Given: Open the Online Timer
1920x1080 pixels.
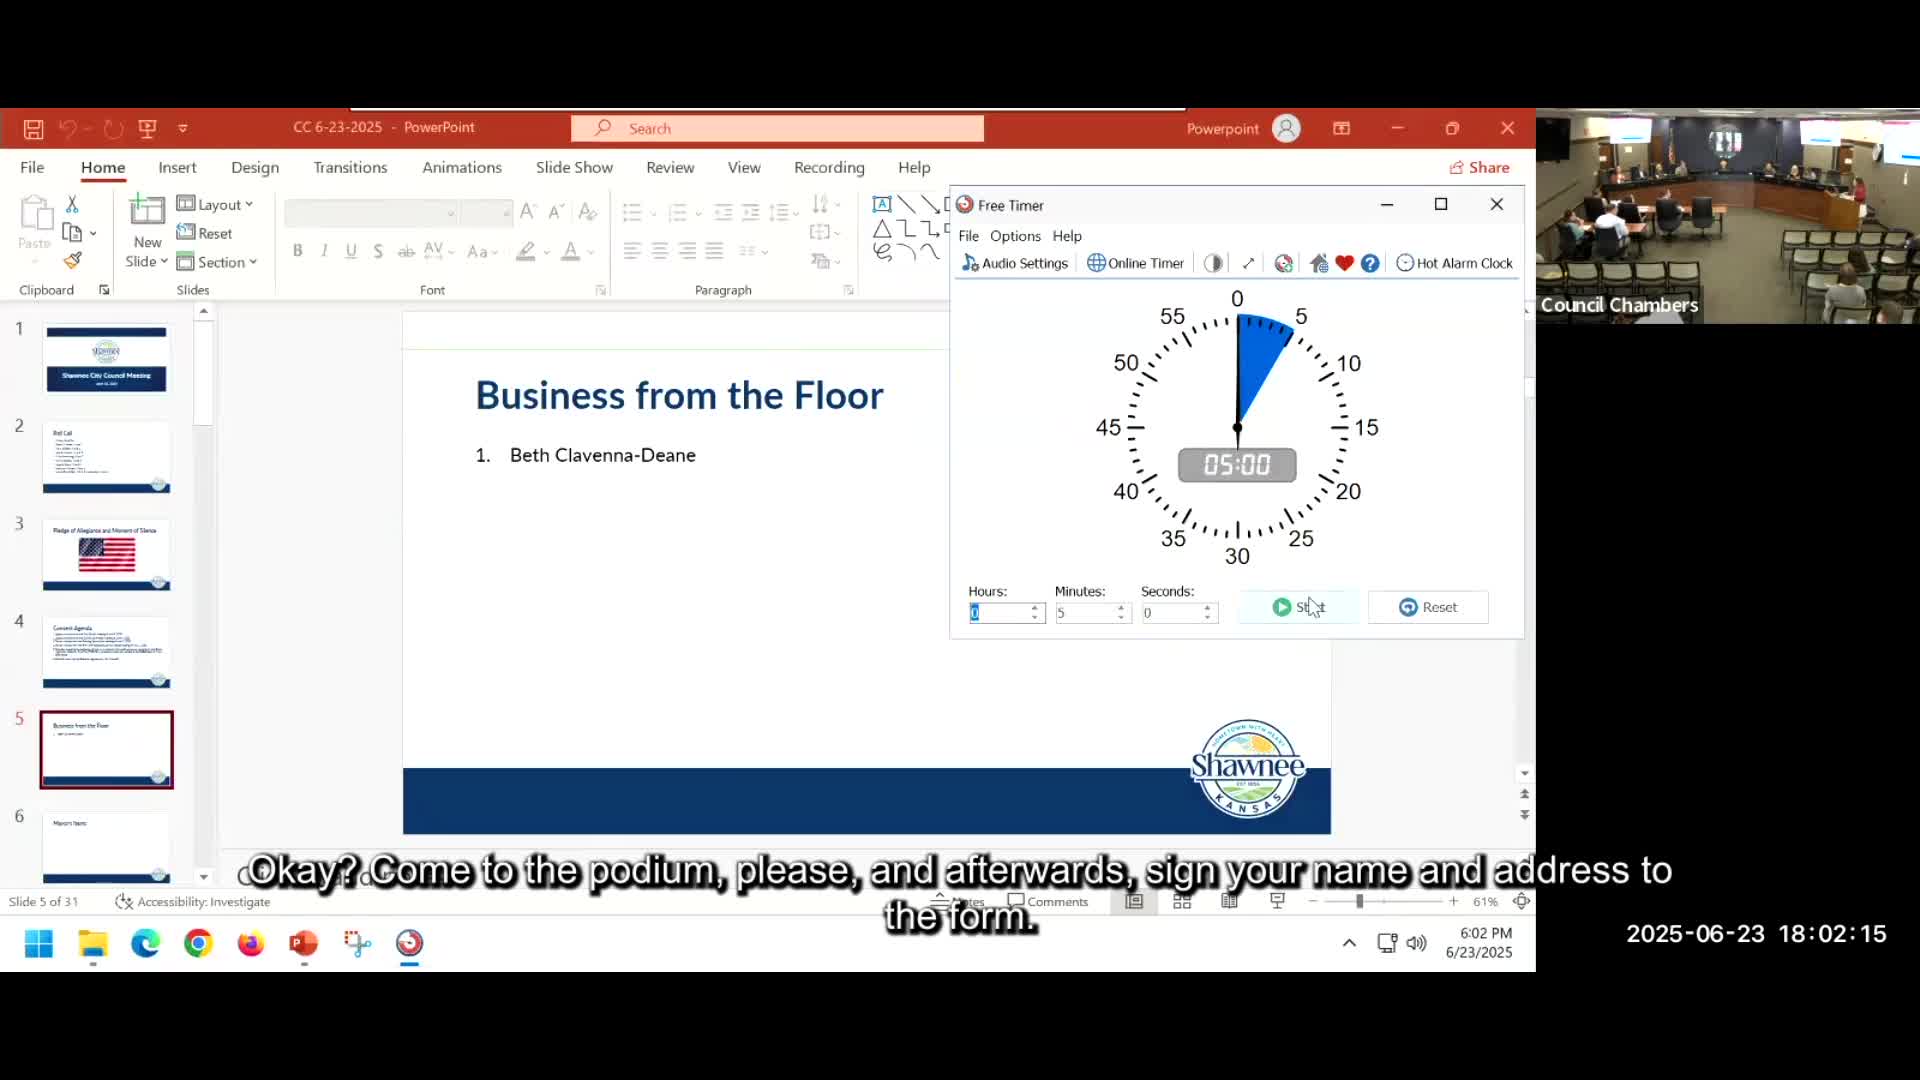Looking at the screenshot, I should pyautogui.click(x=1135, y=263).
